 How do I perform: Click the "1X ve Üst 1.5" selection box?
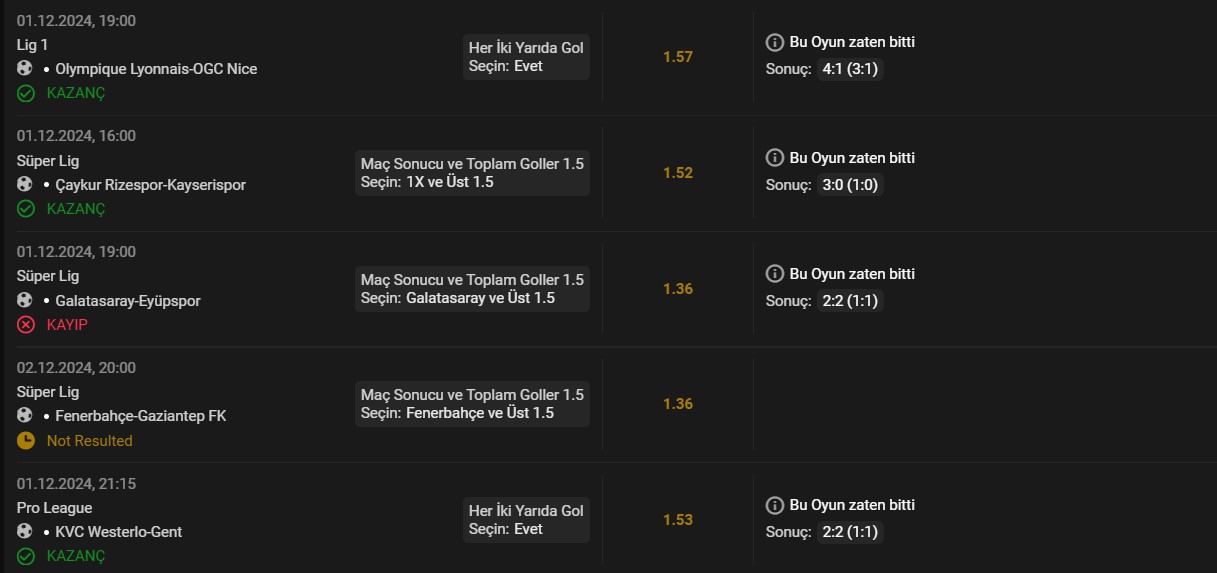(x=472, y=173)
